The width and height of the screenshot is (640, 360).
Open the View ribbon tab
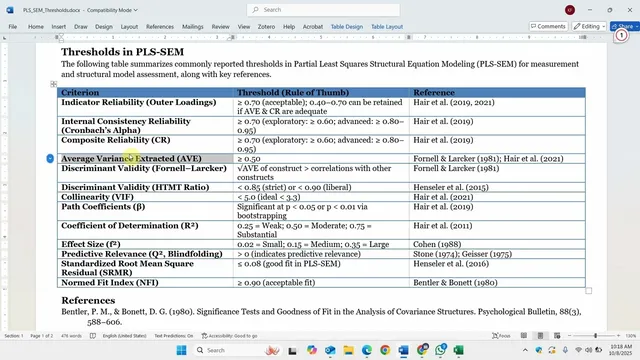[244, 27]
